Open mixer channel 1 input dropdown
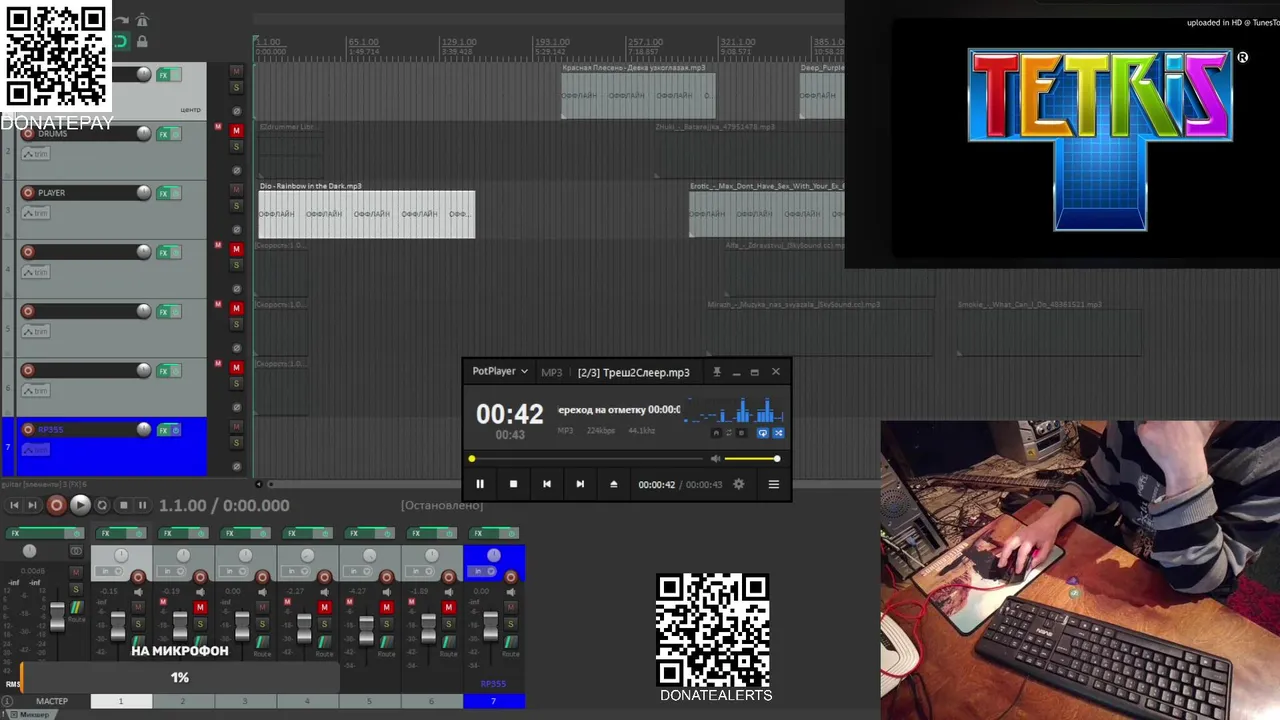 coord(110,571)
